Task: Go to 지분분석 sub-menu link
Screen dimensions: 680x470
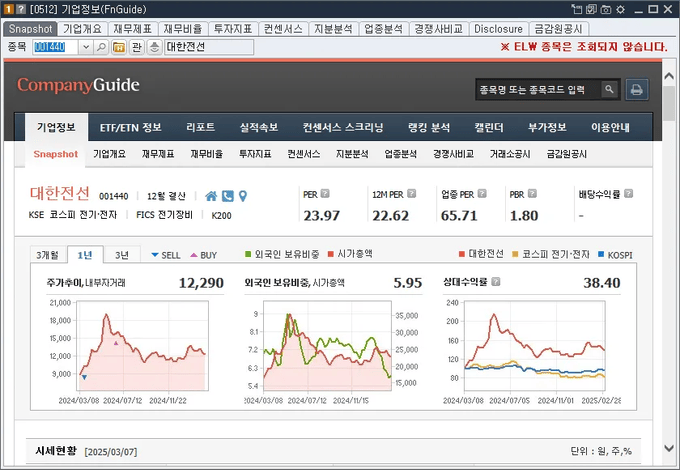Action: click(352, 154)
